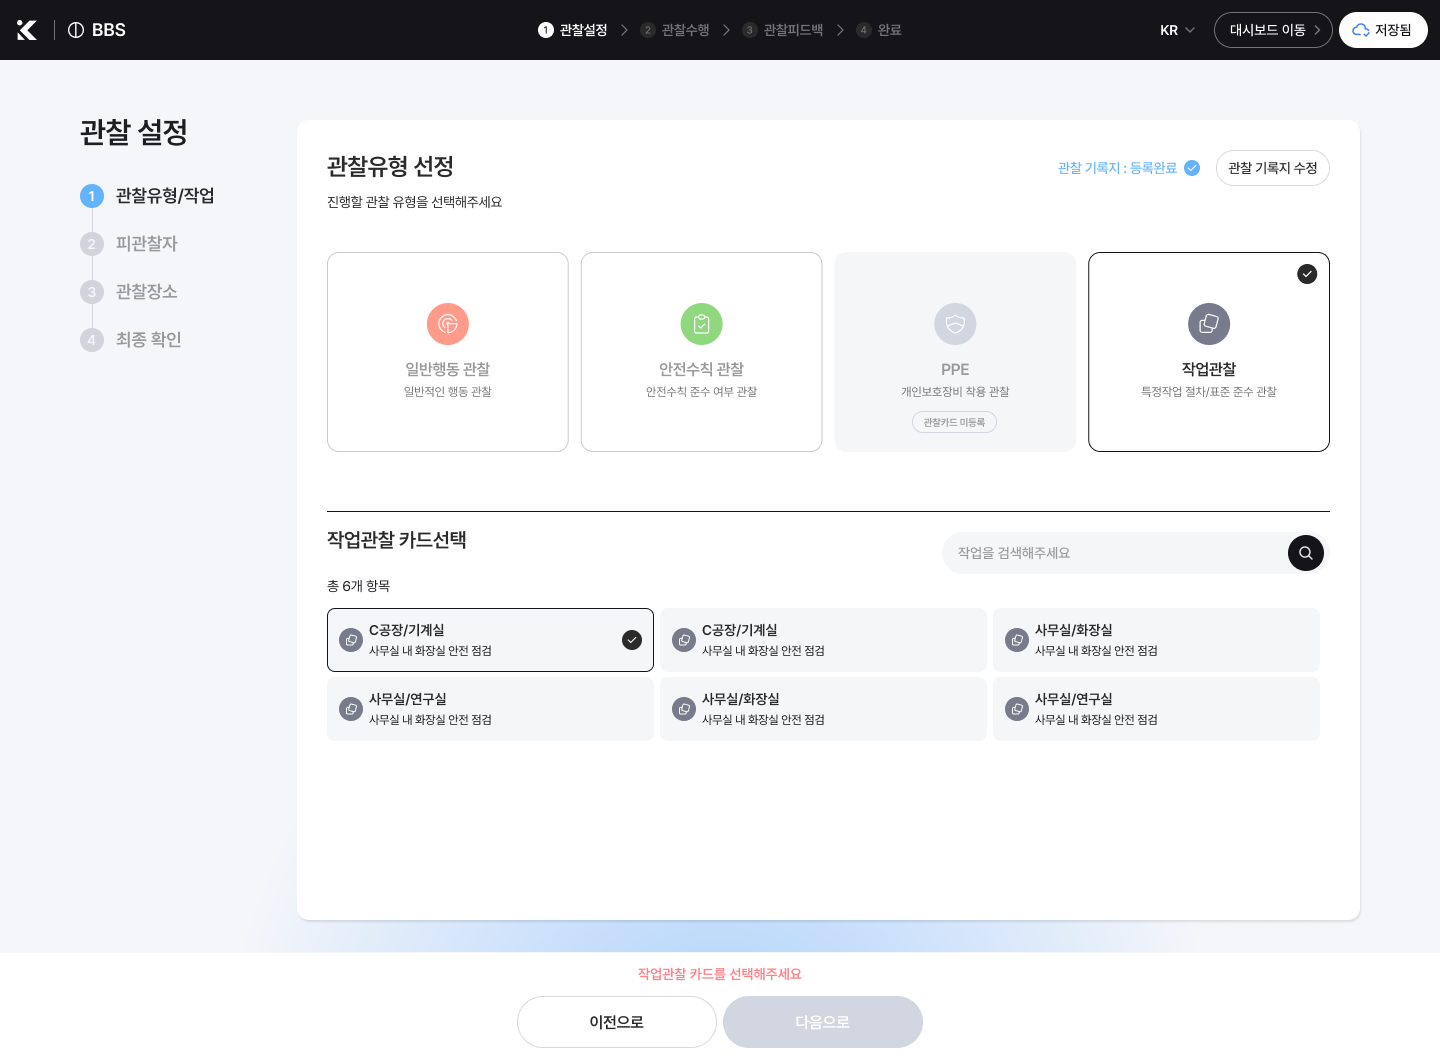Select the 완료 step in top progress bar

click(879, 30)
